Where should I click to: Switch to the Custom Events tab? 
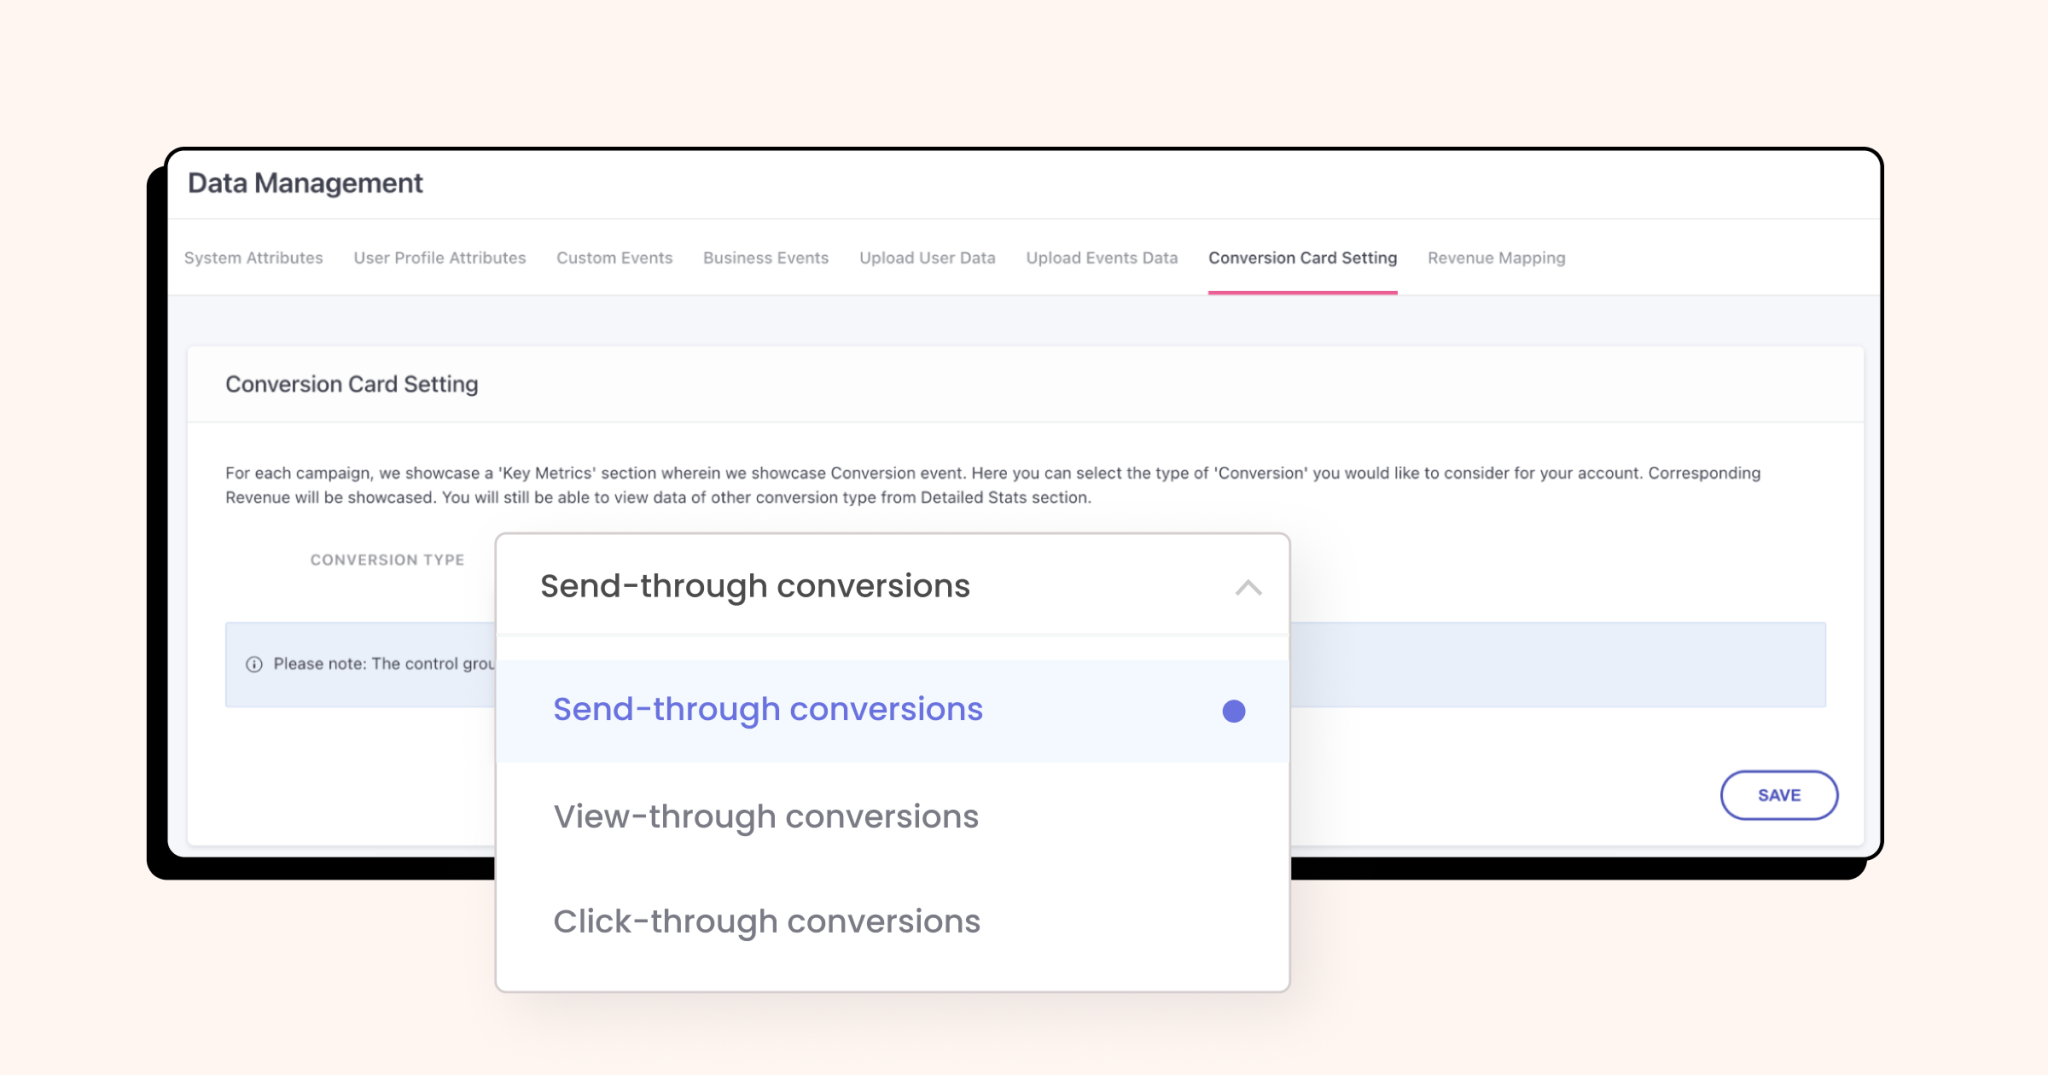tap(614, 258)
